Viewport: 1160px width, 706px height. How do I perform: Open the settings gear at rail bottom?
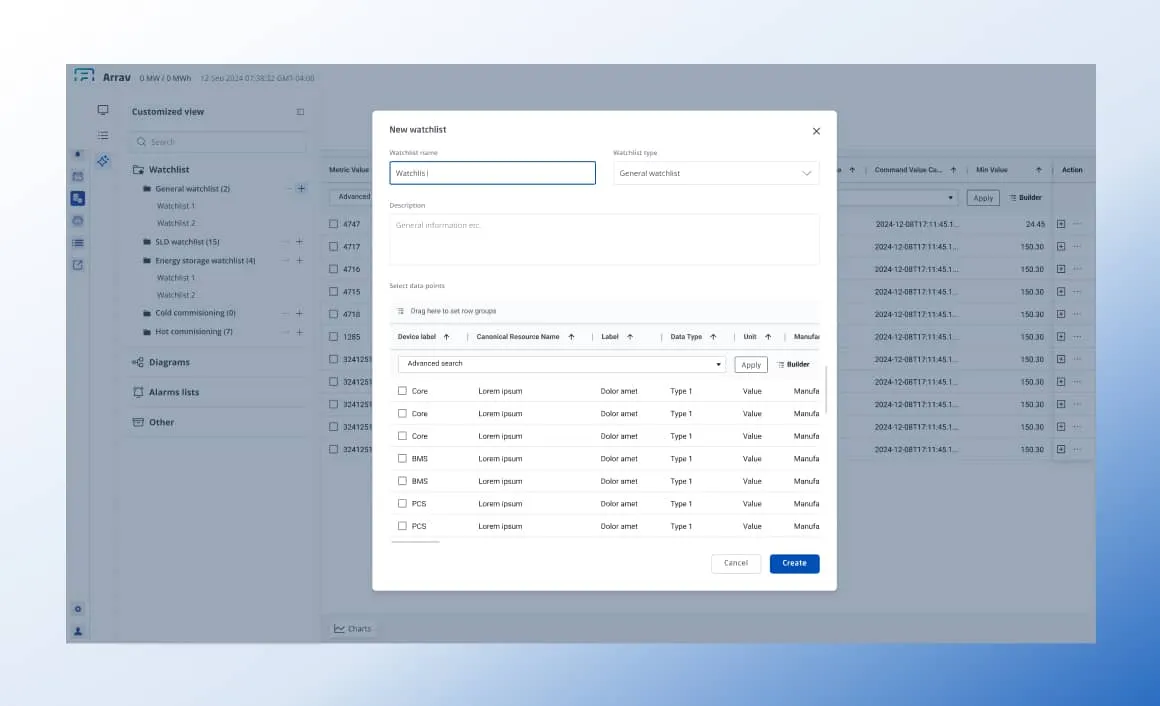click(78, 609)
